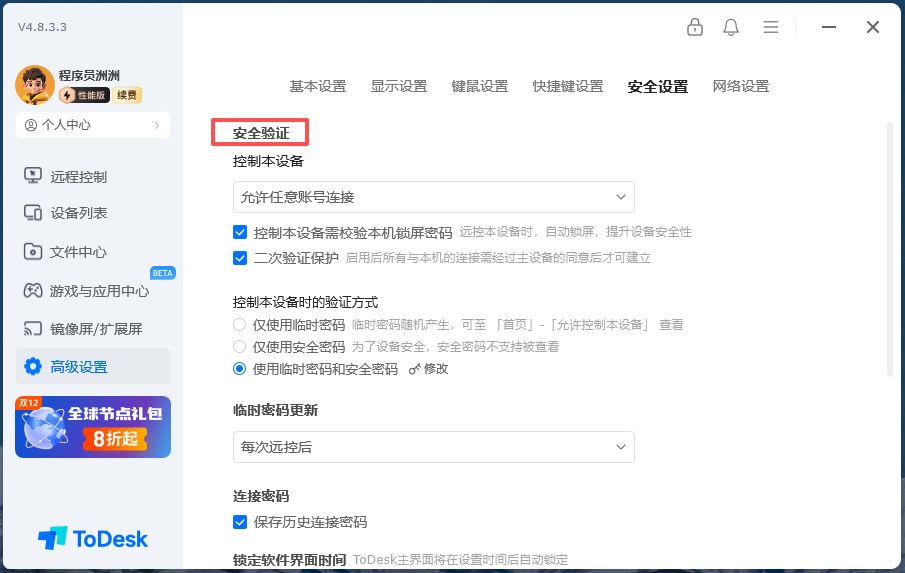This screenshot has height=573, width=905.
Task: Close the ToDesk window
Action: [873, 27]
